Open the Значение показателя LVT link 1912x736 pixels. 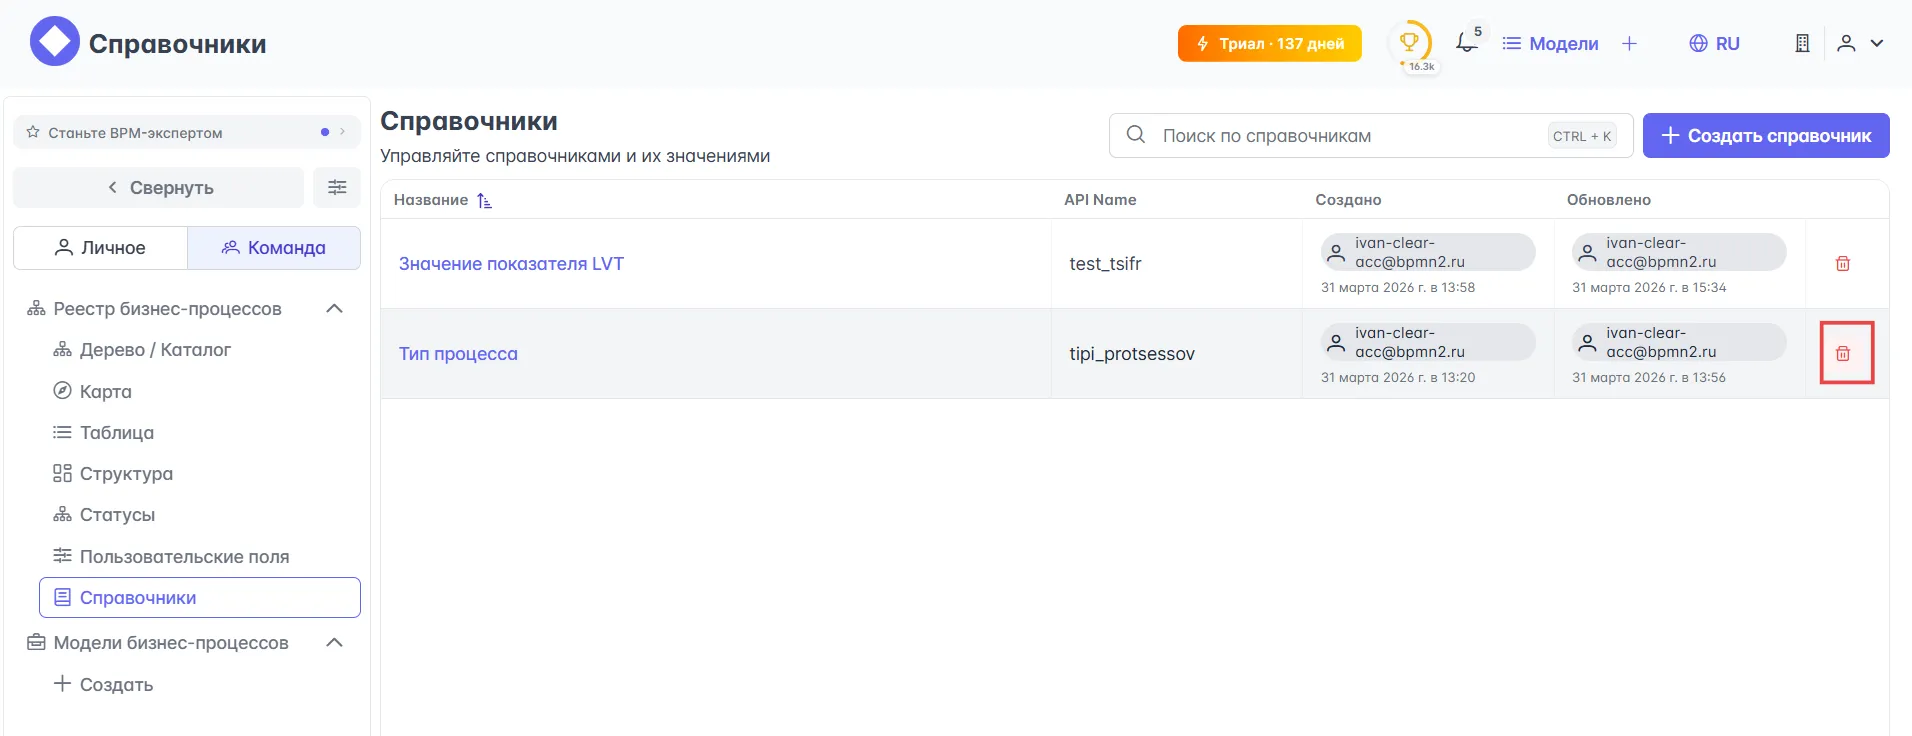(511, 264)
